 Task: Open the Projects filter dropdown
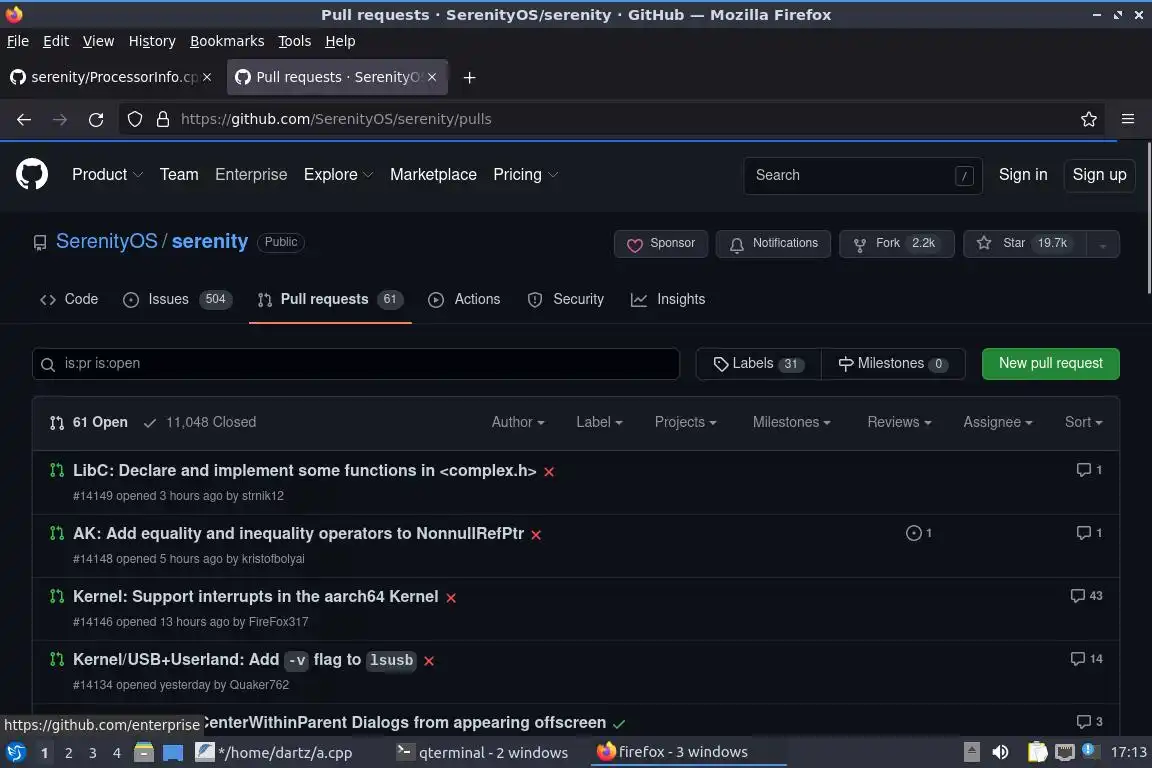pyautogui.click(x=685, y=422)
